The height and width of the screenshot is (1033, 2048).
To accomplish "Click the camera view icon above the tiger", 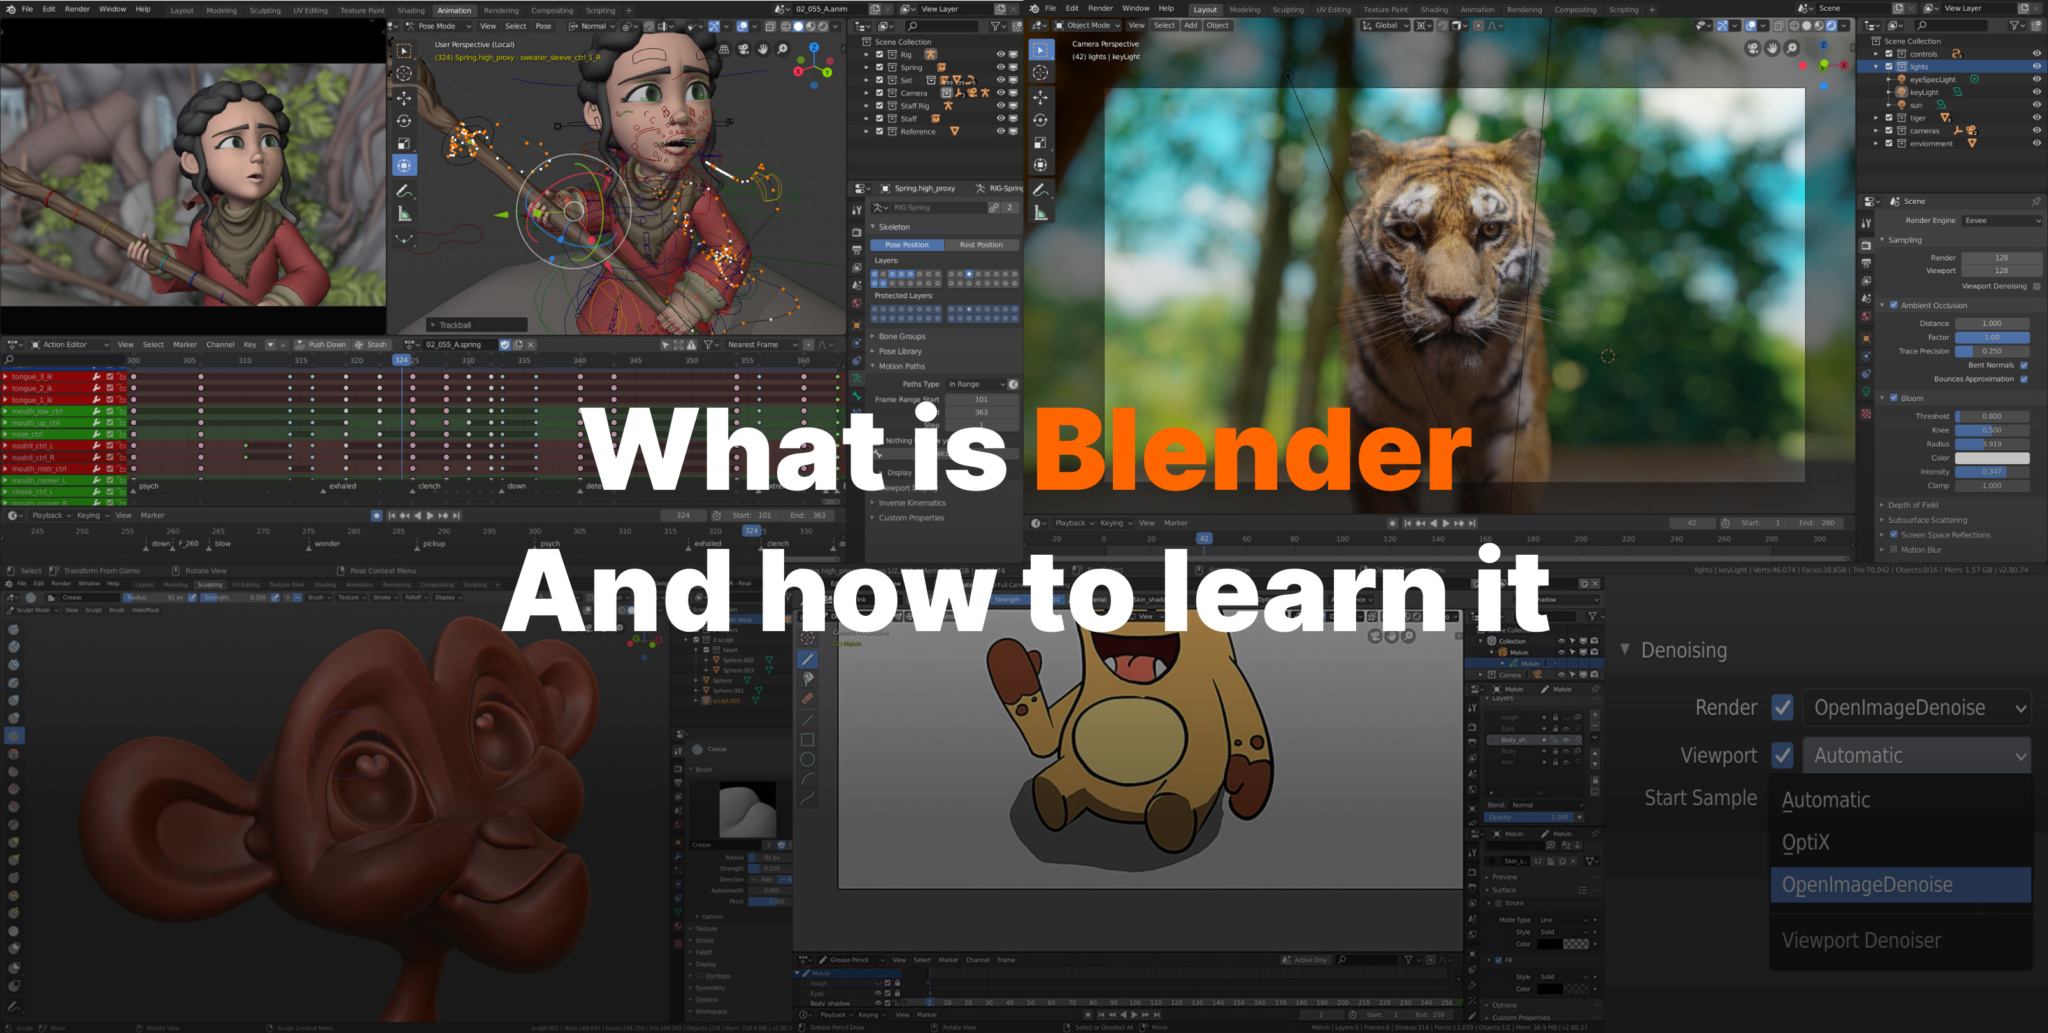I will point(1753,48).
